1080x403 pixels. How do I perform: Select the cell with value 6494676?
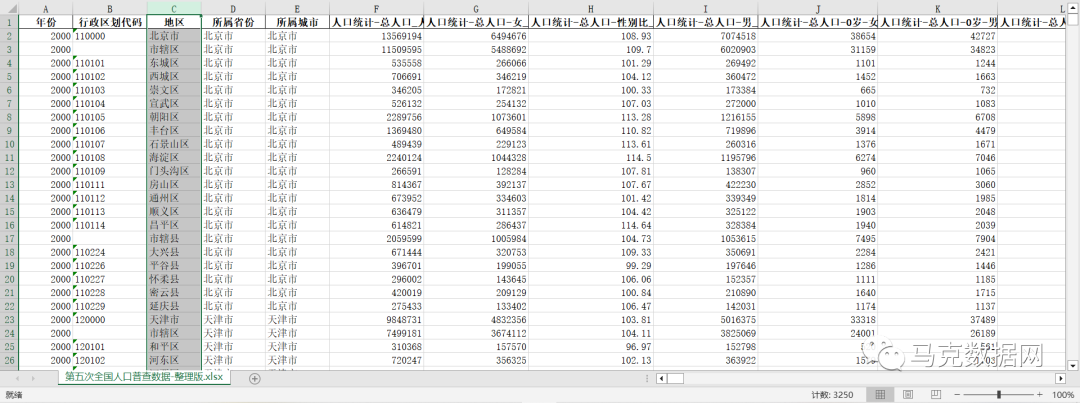coord(477,36)
